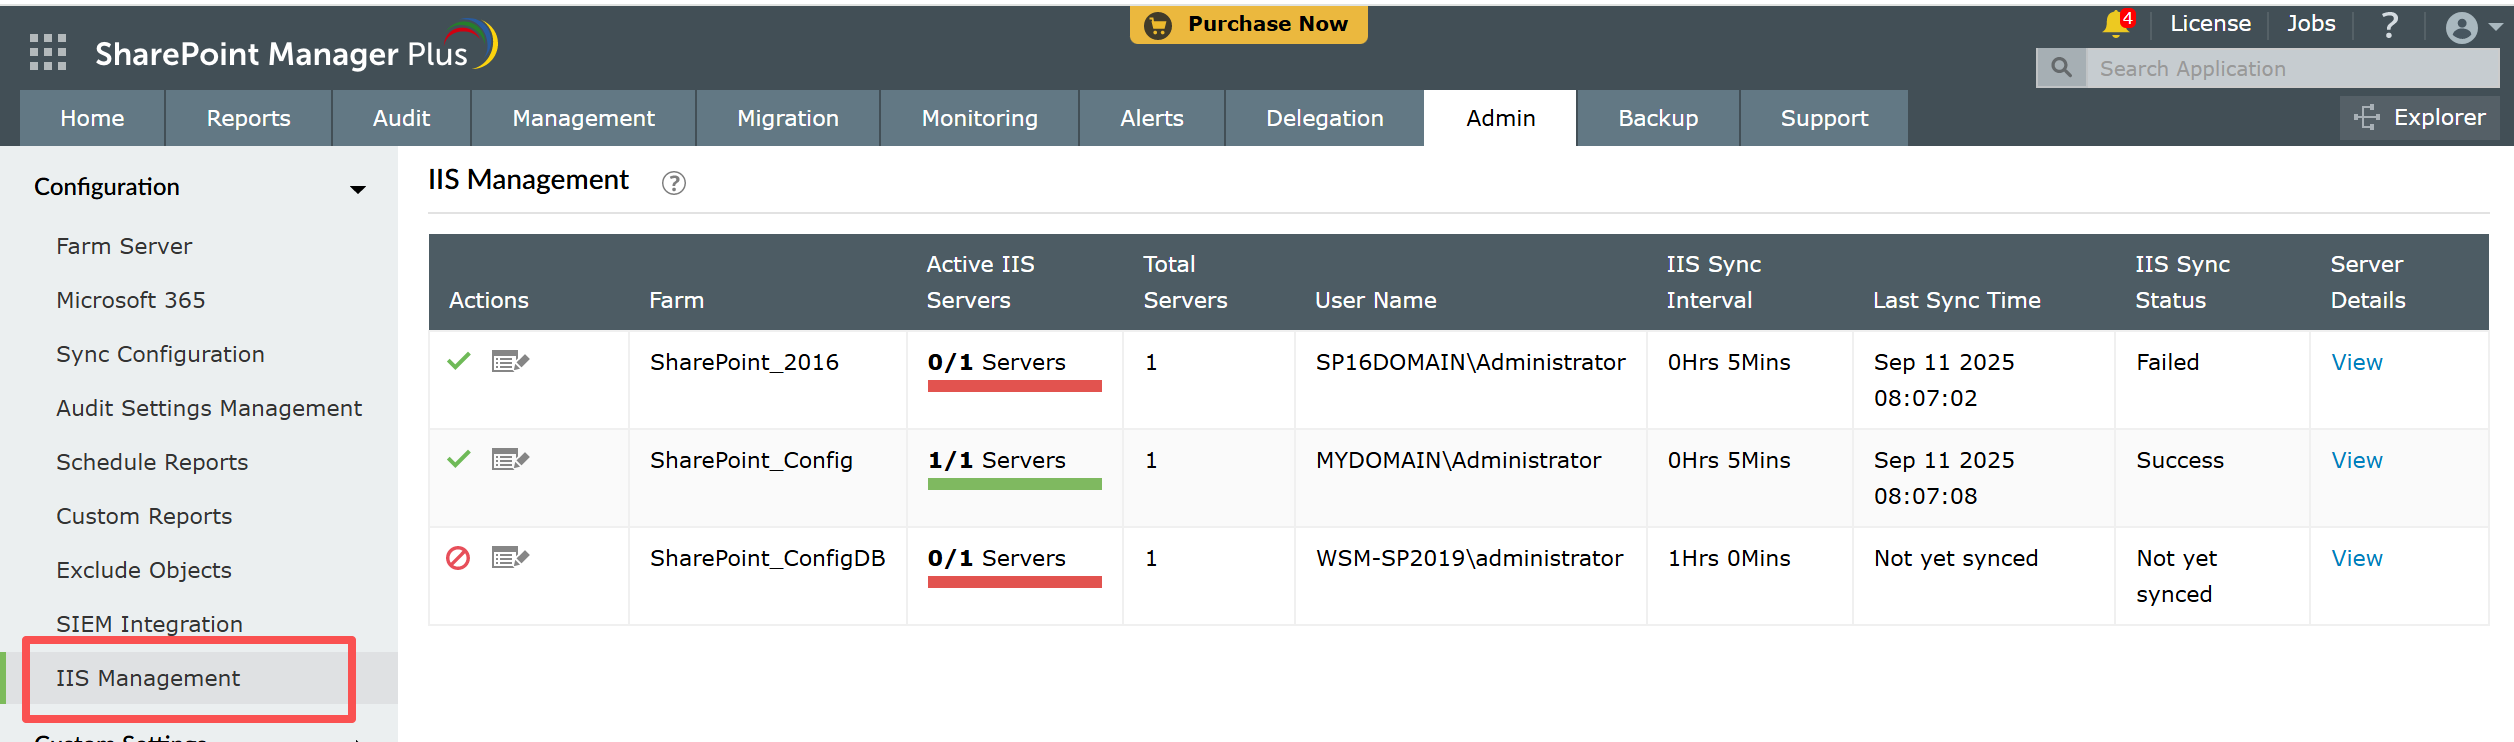
Task: Click the notification bell icon
Action: [2115, 24]
